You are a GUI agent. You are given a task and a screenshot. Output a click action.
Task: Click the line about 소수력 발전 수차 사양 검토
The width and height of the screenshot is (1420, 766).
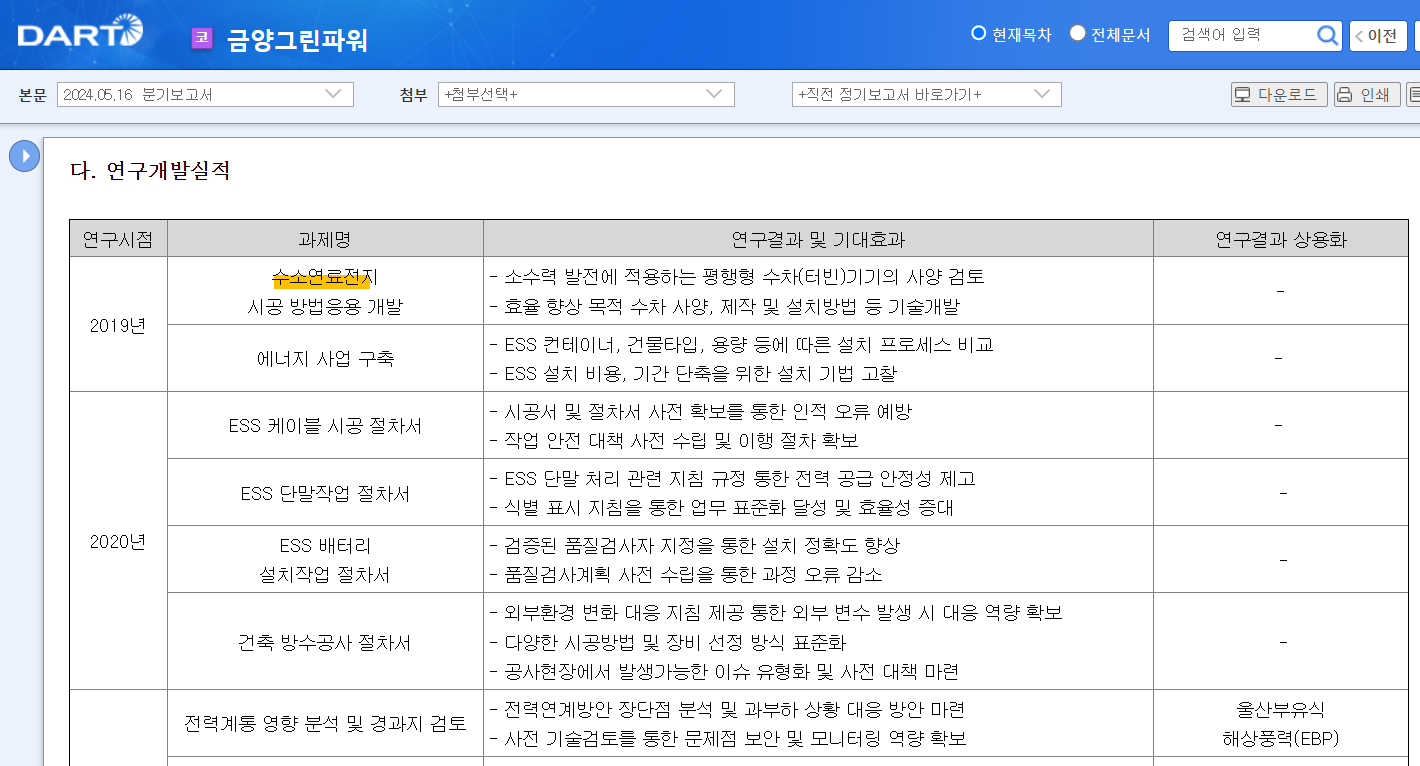click(737, 276)
